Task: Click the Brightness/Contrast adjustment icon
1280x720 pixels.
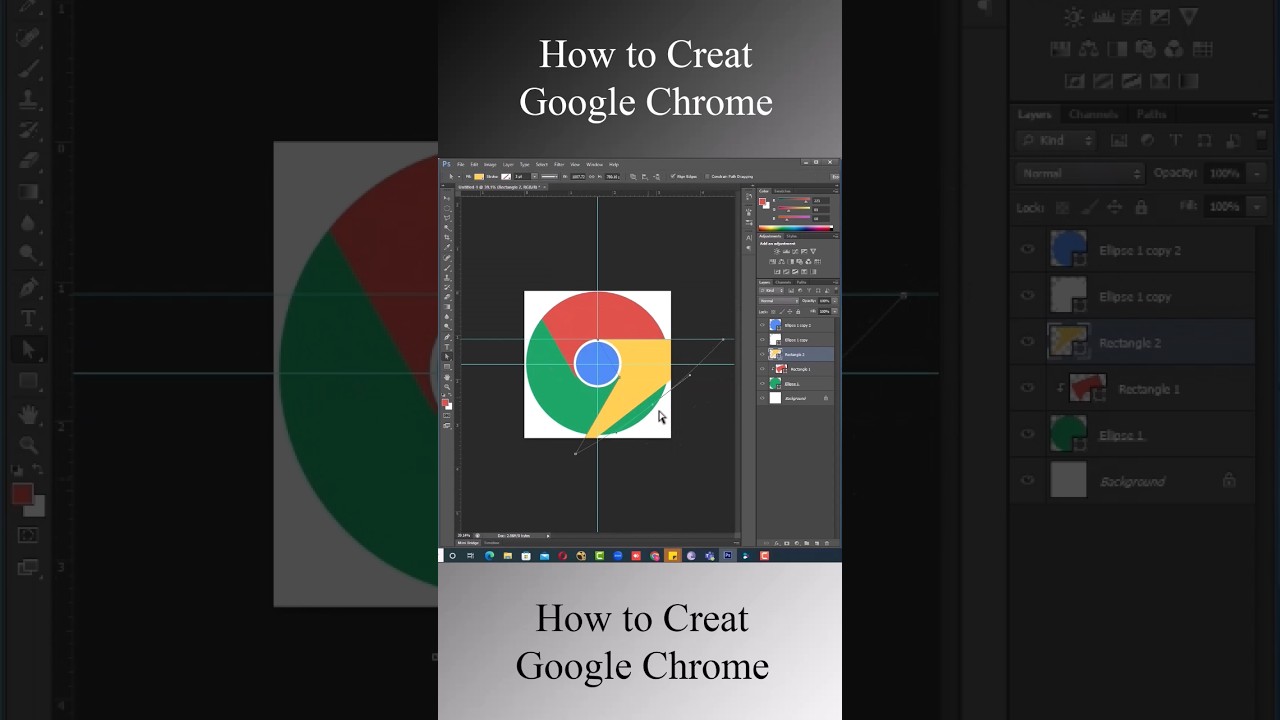Action: [x=777, y=251]
